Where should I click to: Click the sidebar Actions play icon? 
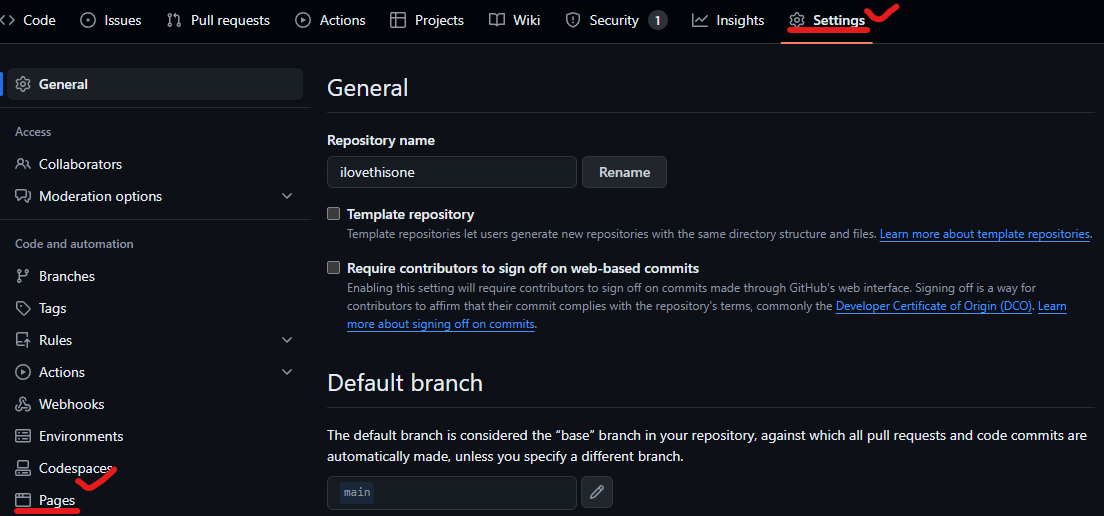[x=23, y=372]
